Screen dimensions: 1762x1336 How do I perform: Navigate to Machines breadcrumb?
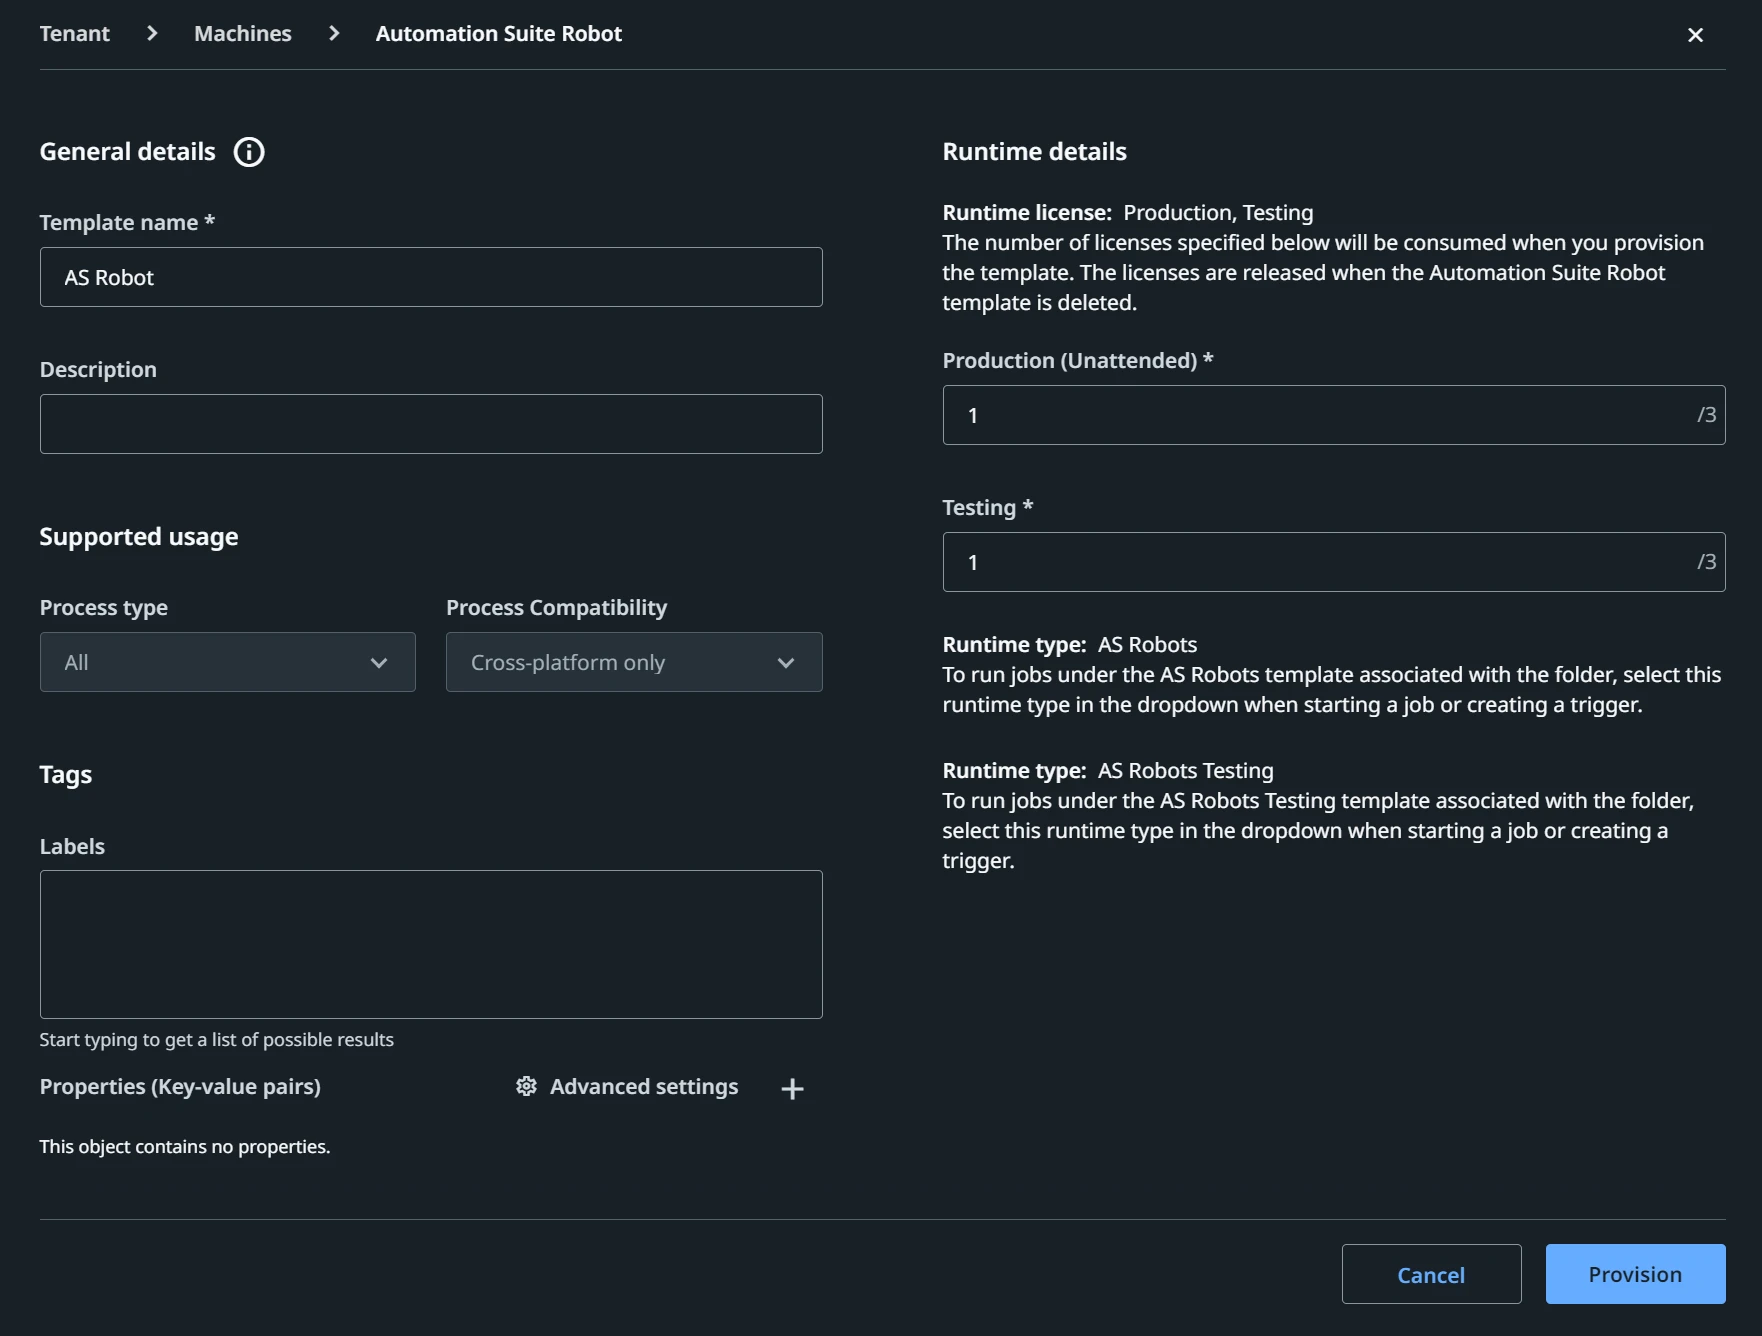click(x=243, y=34)
